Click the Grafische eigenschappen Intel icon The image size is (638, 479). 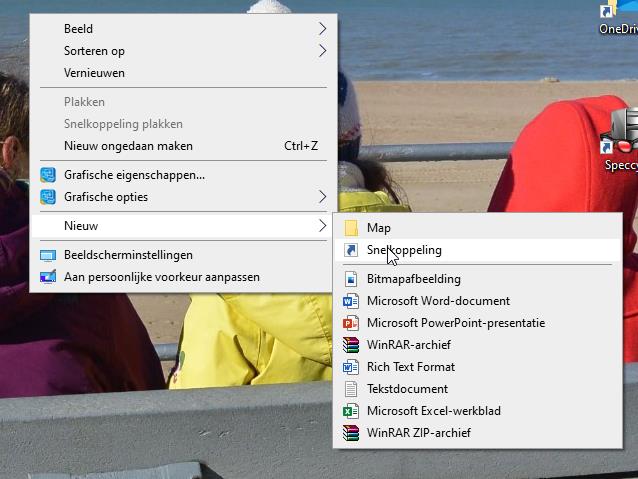48,175
